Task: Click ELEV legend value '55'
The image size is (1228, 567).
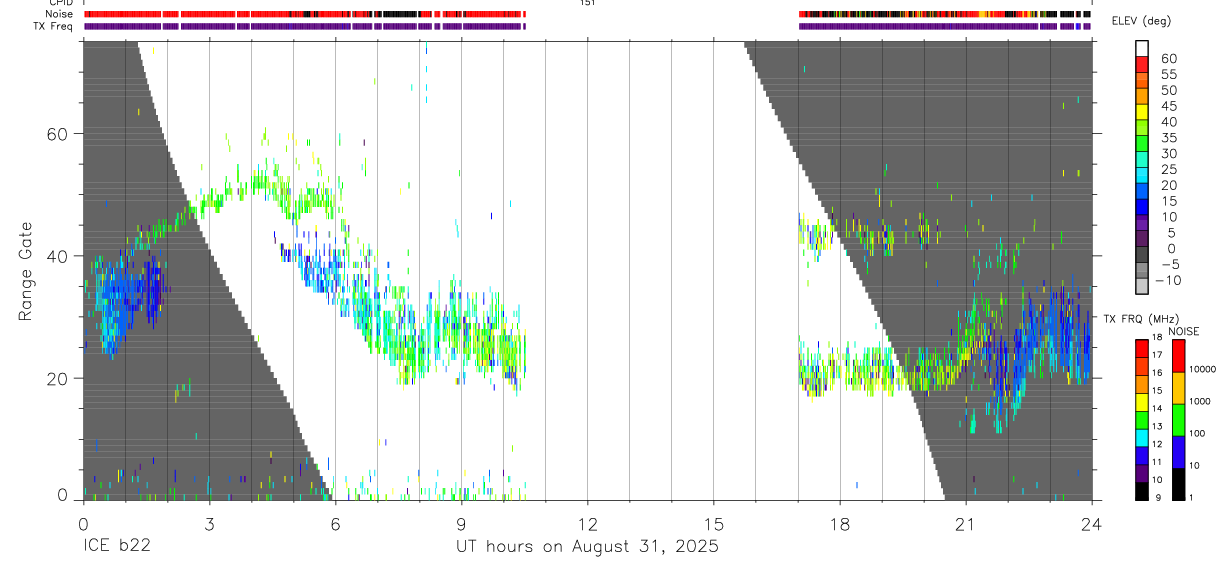Action: tap(1169, 75)
